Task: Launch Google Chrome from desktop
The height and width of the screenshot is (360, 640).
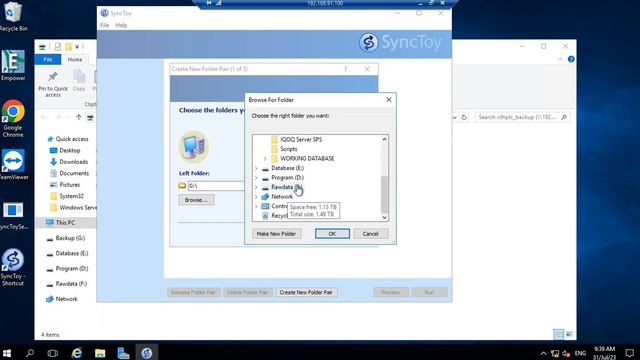Action: point(13,118)
